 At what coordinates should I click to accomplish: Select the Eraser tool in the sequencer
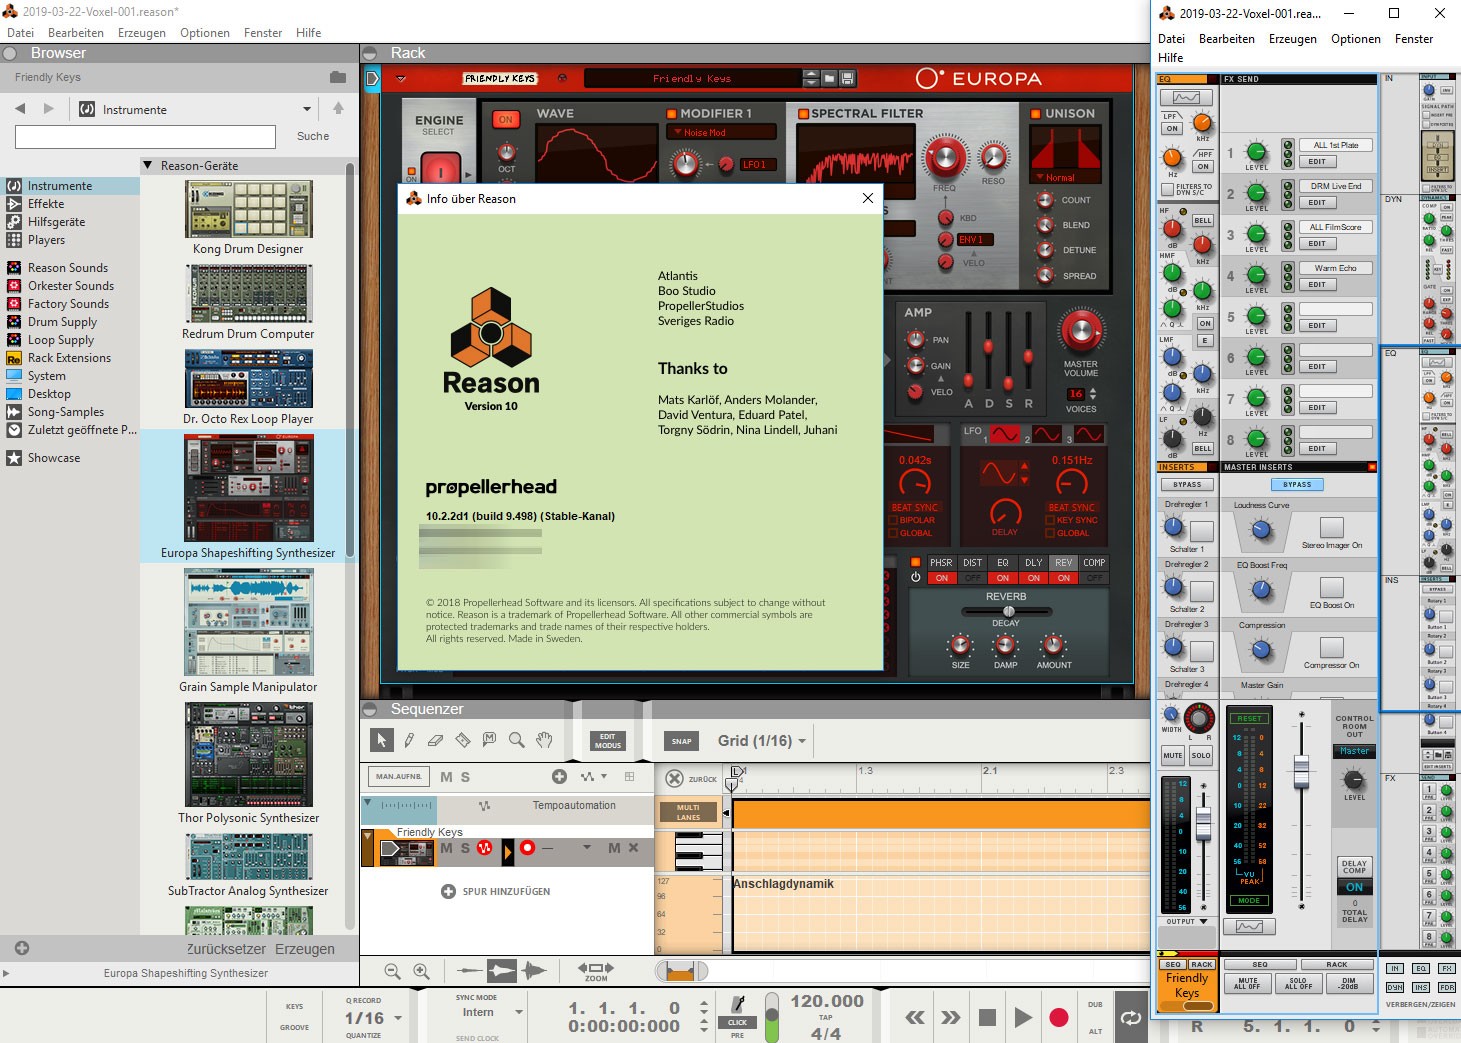pos(435,740)
